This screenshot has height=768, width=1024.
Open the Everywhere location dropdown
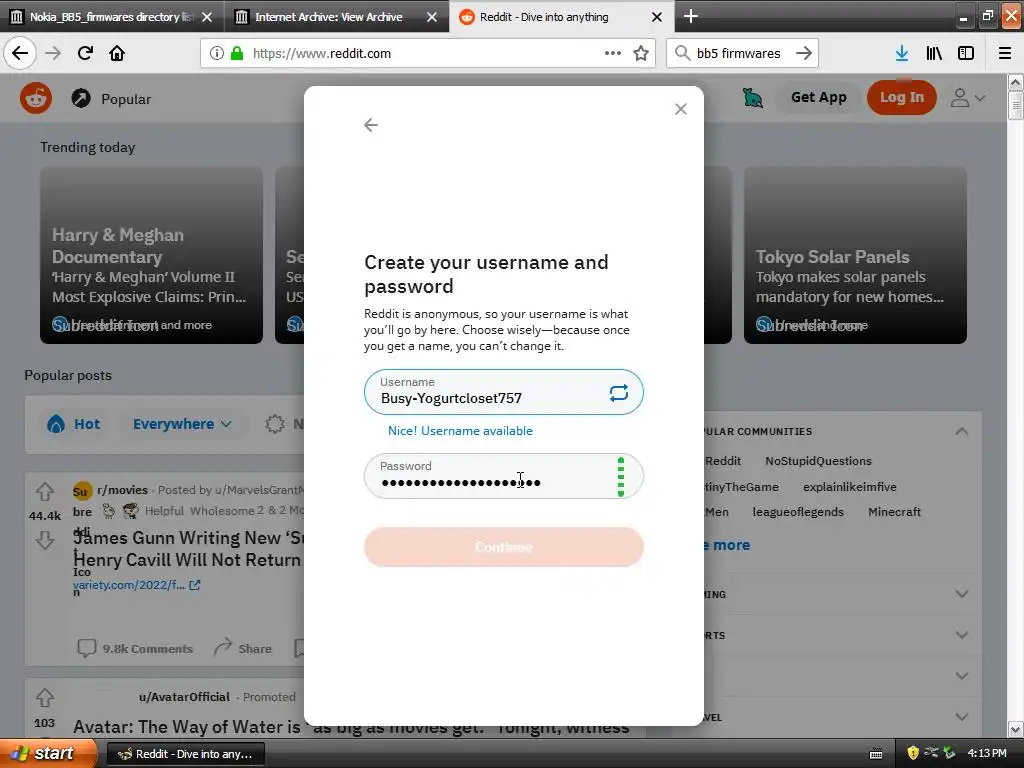[182, 424]
